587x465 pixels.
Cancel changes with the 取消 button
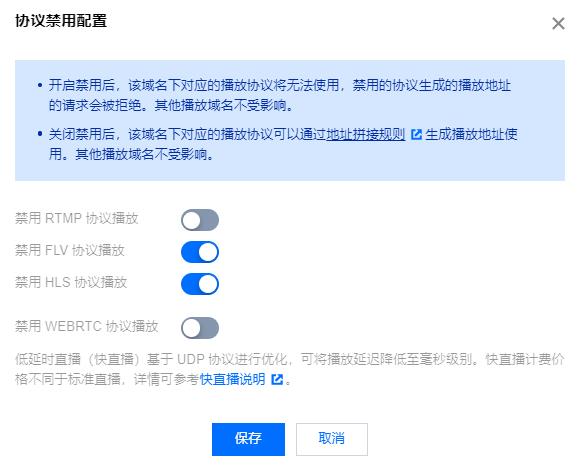[x=332, y=439]
